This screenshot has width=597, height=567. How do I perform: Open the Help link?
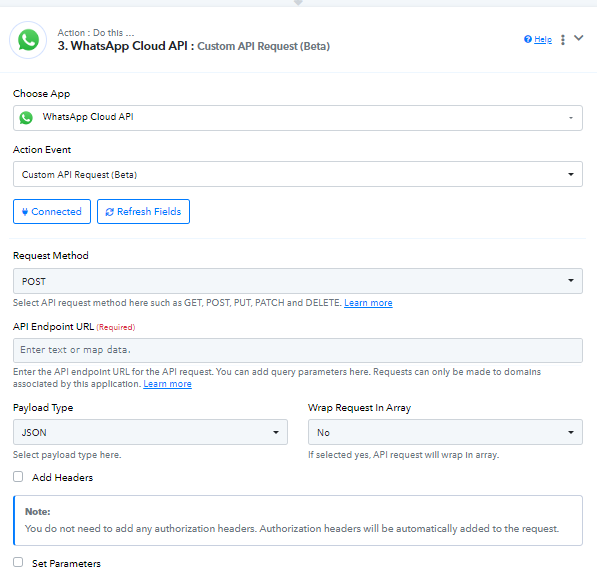[543, 39]
